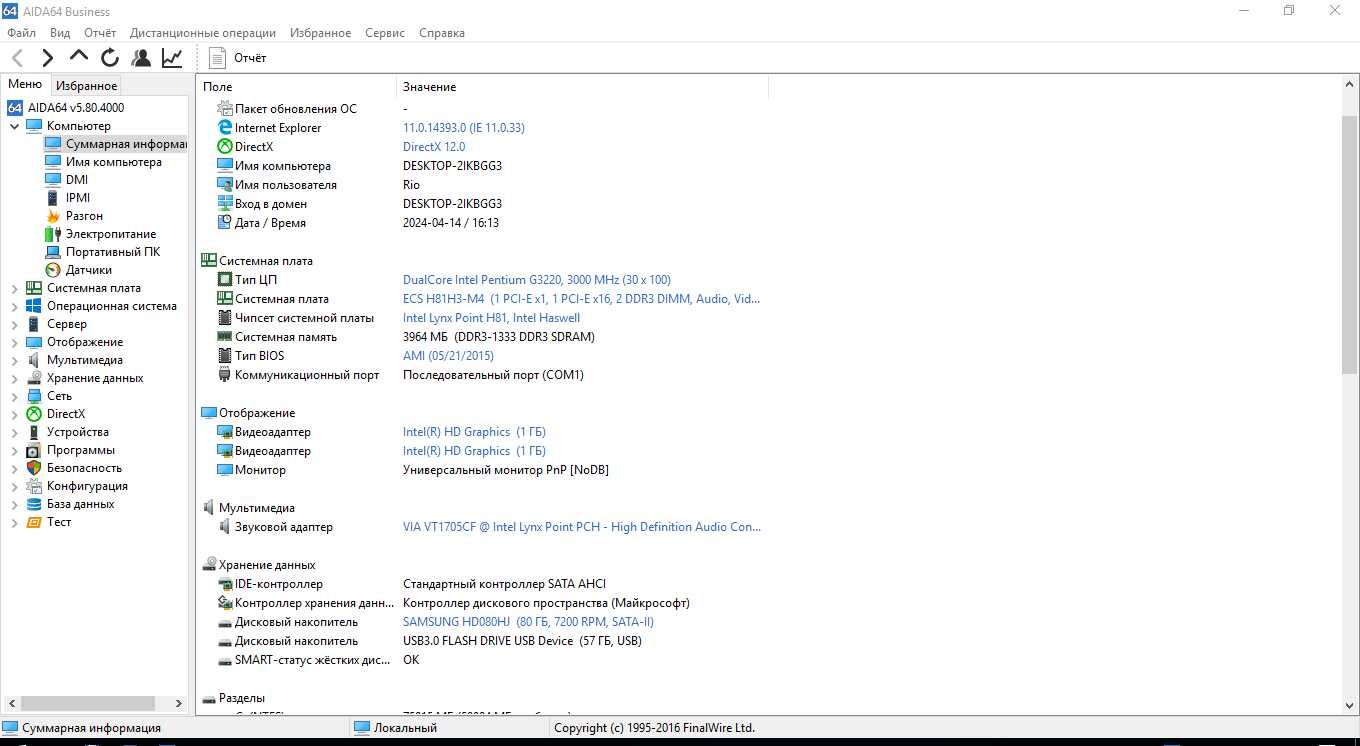Image resolution: width=1360 pixels, height=746 pixels.
Task: Click the USB3.0 FLASH DRIVE value
Action: click(x=522, y=641)
